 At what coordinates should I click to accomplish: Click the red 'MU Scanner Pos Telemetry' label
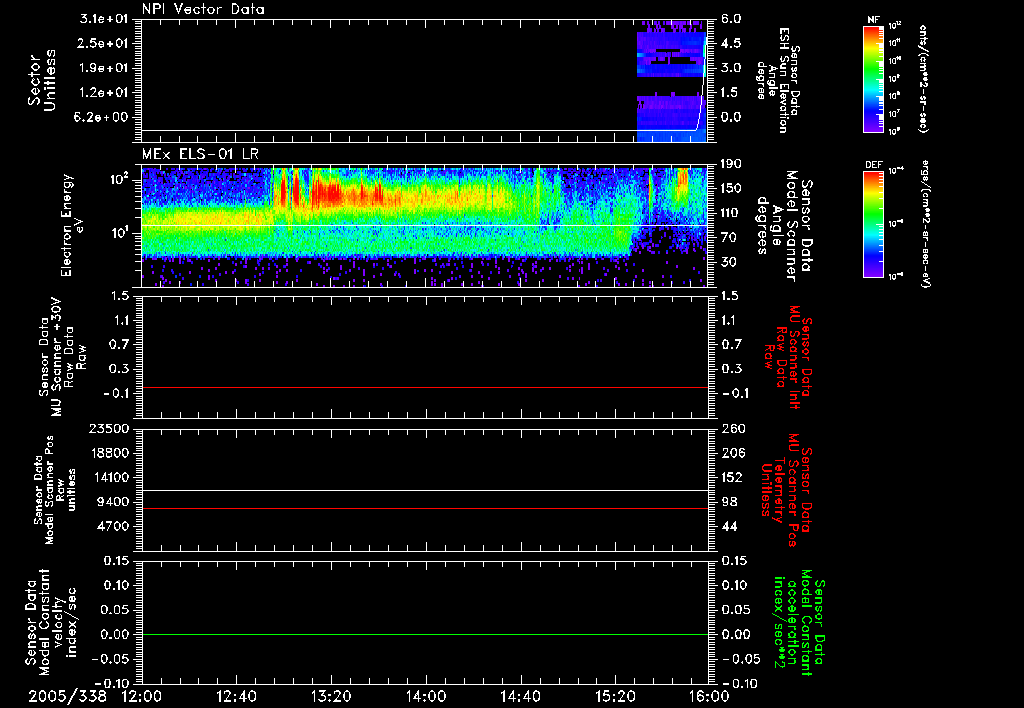pos(787,490)
